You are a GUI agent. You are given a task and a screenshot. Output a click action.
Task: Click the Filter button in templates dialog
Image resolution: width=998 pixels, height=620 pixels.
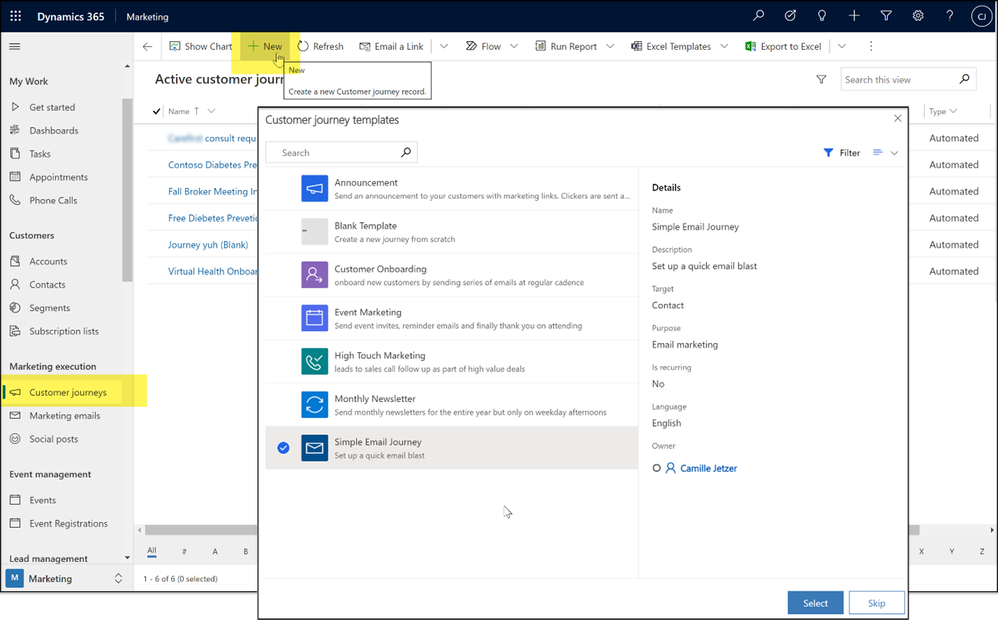point(841,153)
